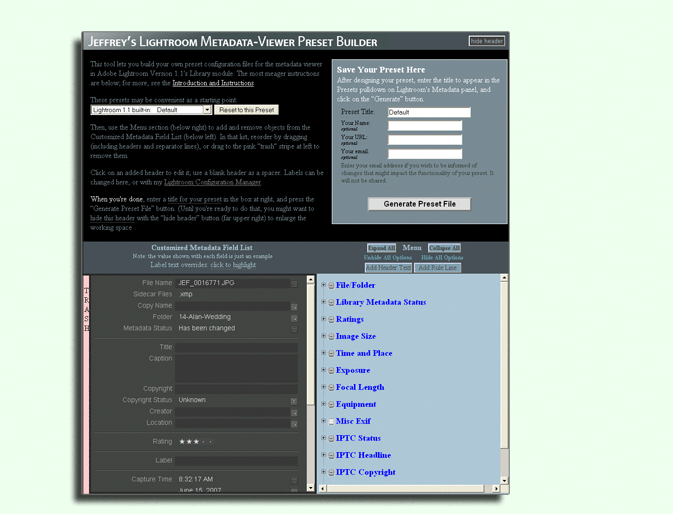This screenshot has width=673, height=514.
Task: Click the field list scrollbar down arrow
Action: click(311, 488)
